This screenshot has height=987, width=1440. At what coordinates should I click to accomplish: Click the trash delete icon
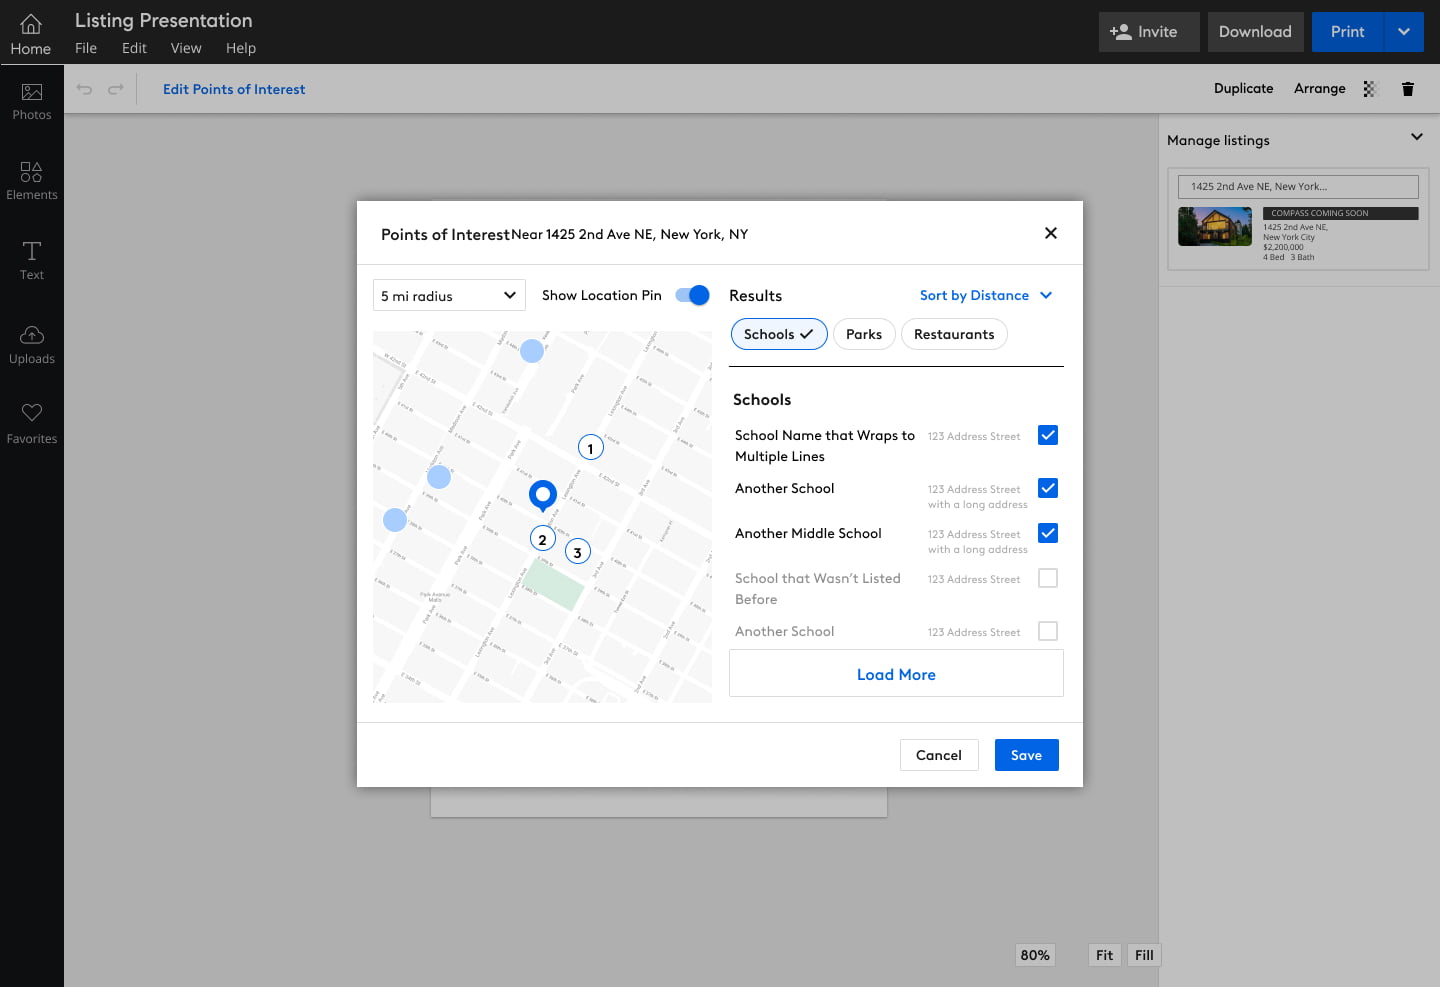1408,89
